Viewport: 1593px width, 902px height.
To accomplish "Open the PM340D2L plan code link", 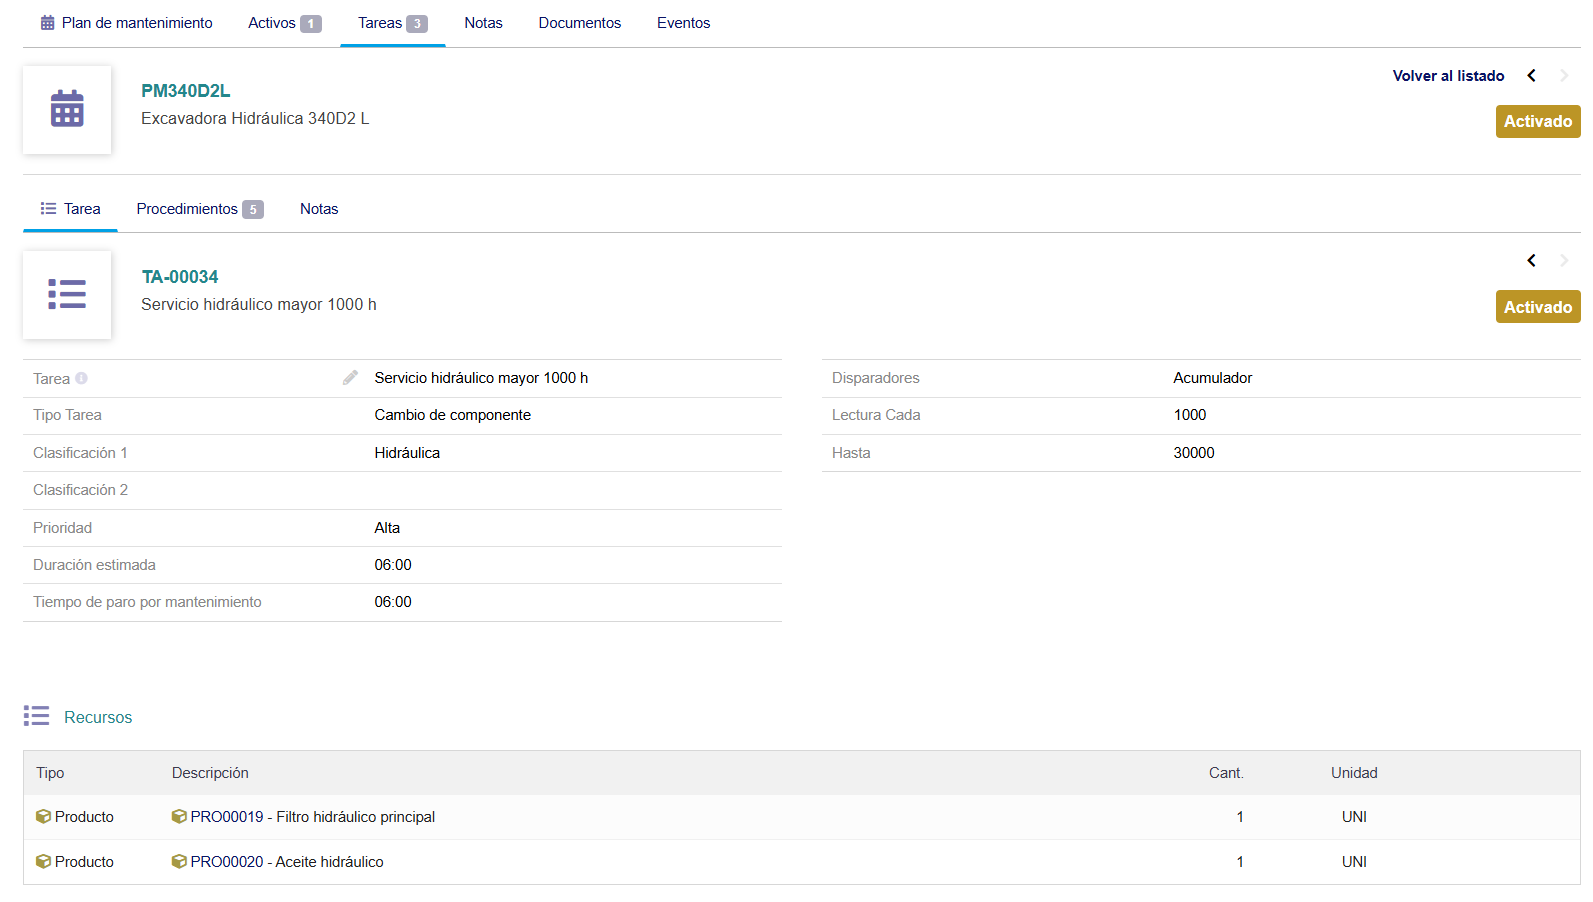I will click(186, 91).
